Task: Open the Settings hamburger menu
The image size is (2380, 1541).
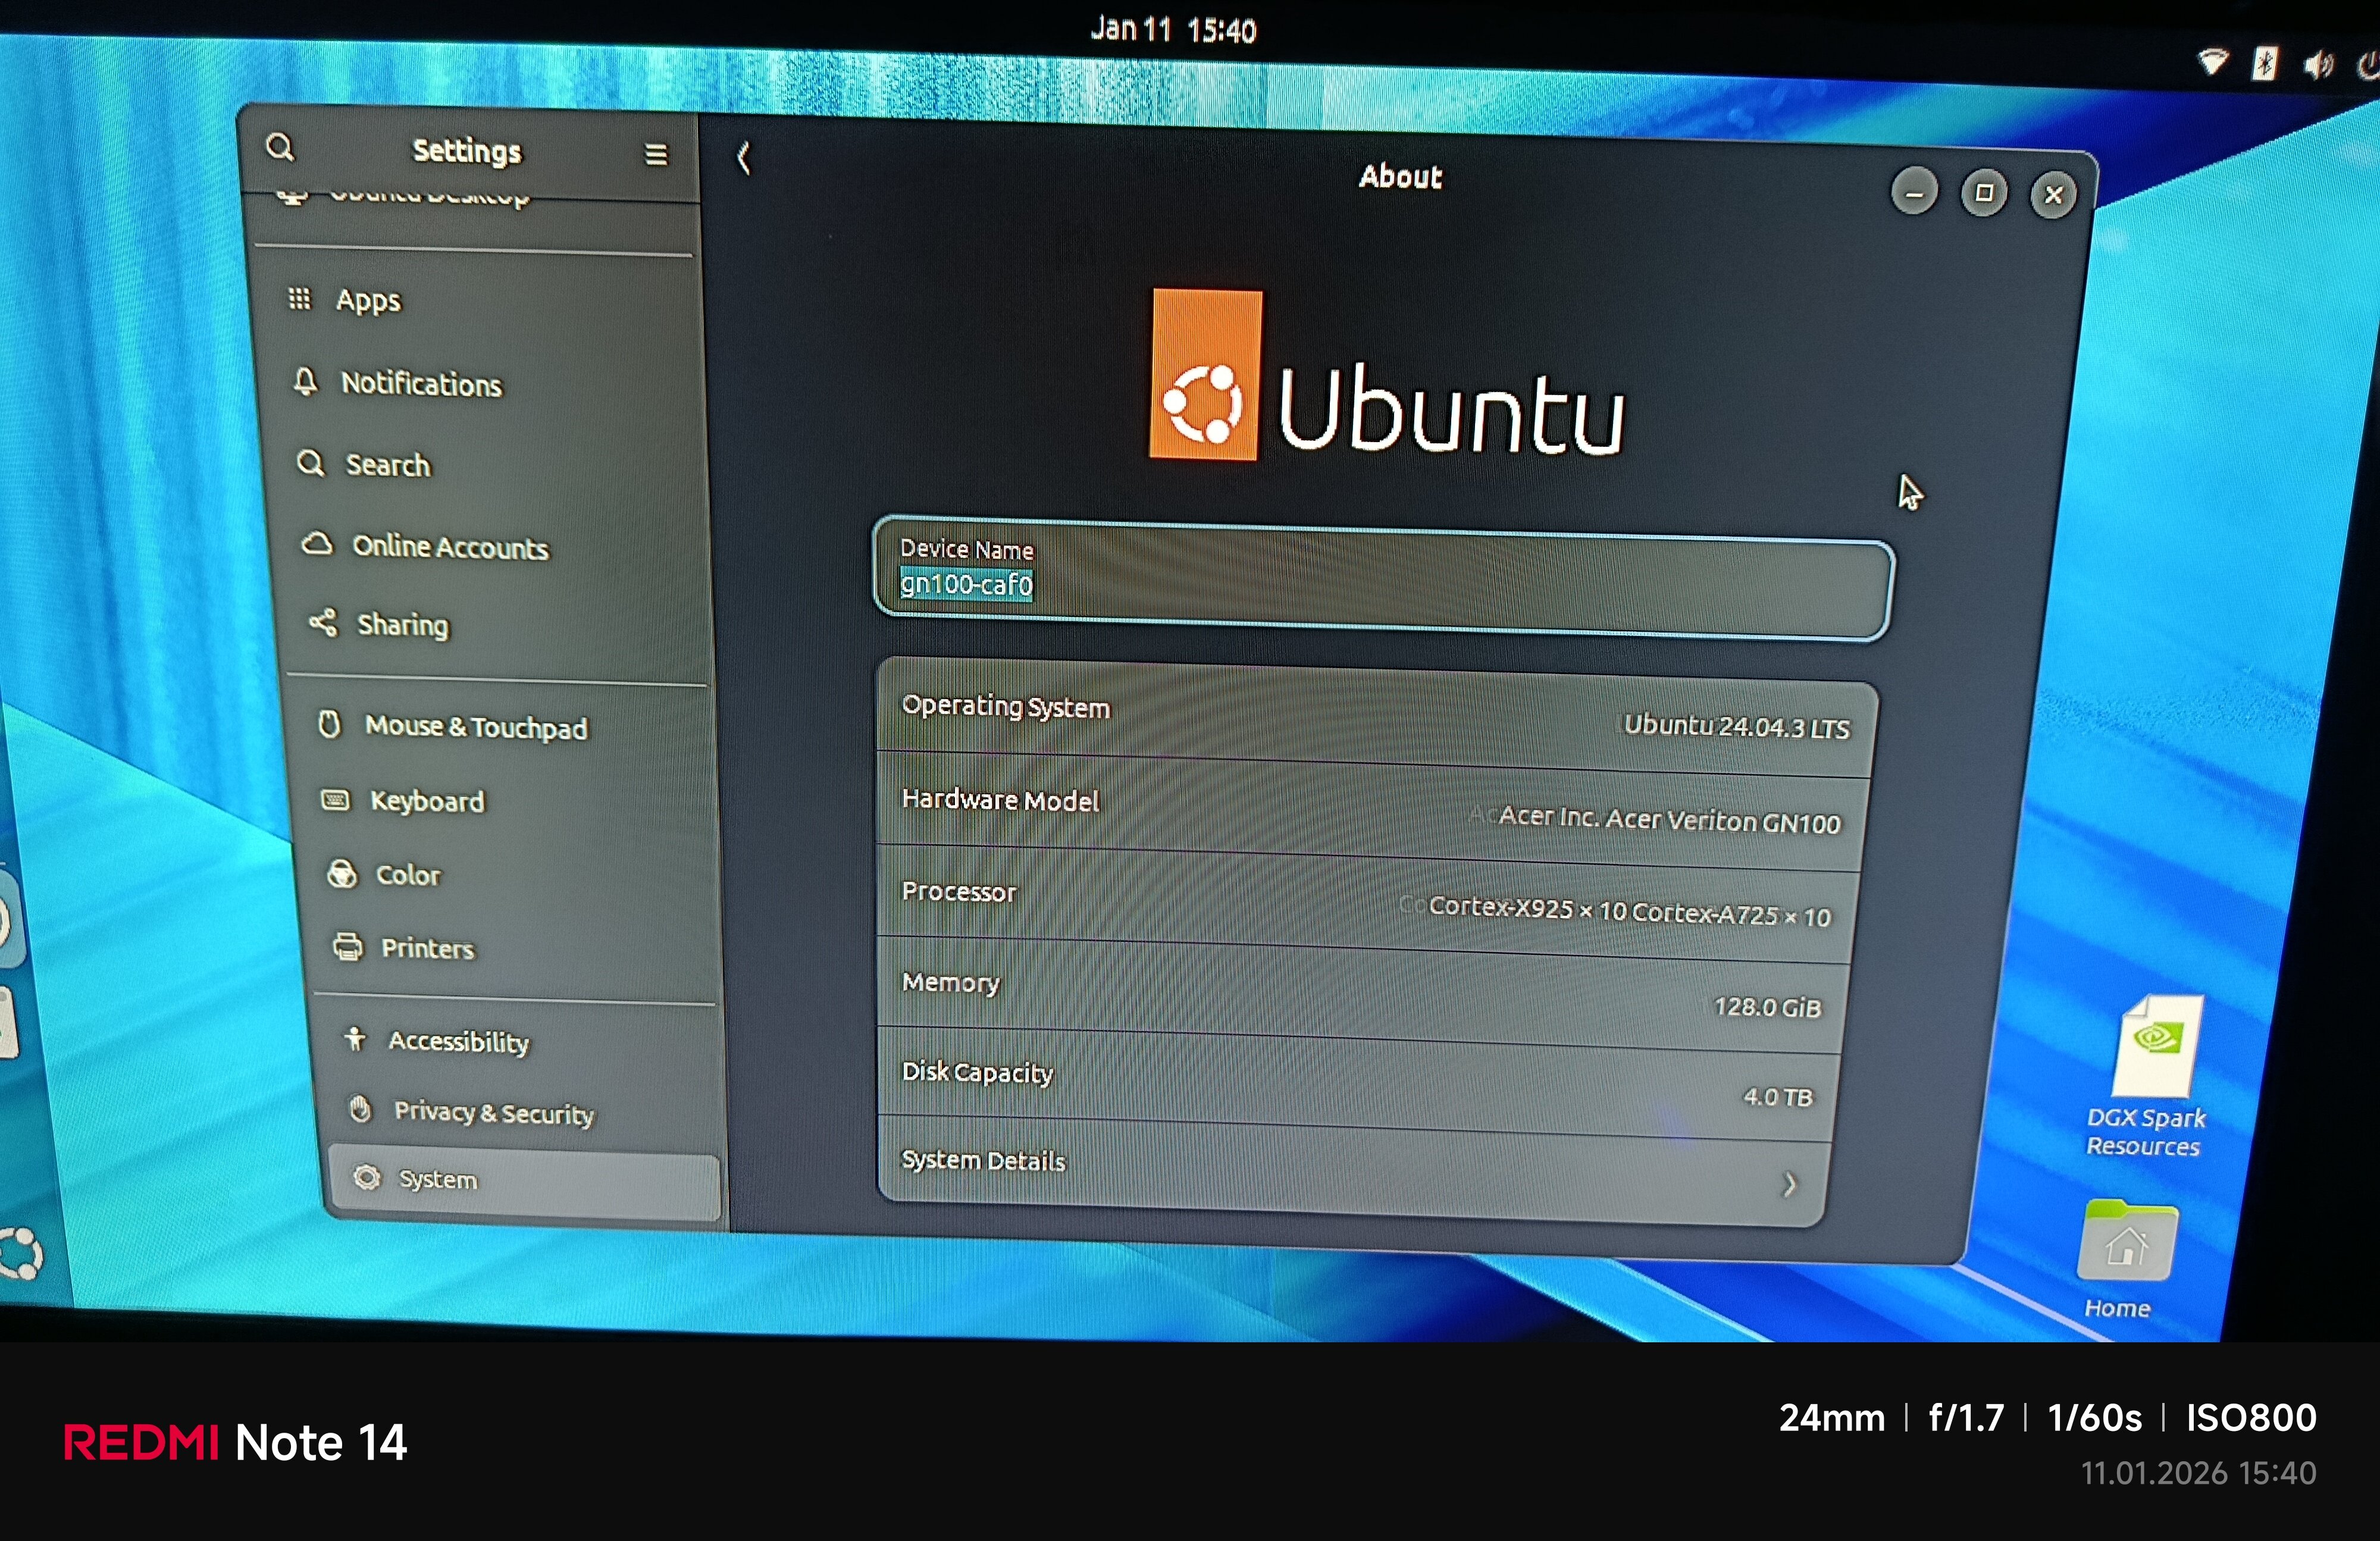Action: (x=656, y=155)
